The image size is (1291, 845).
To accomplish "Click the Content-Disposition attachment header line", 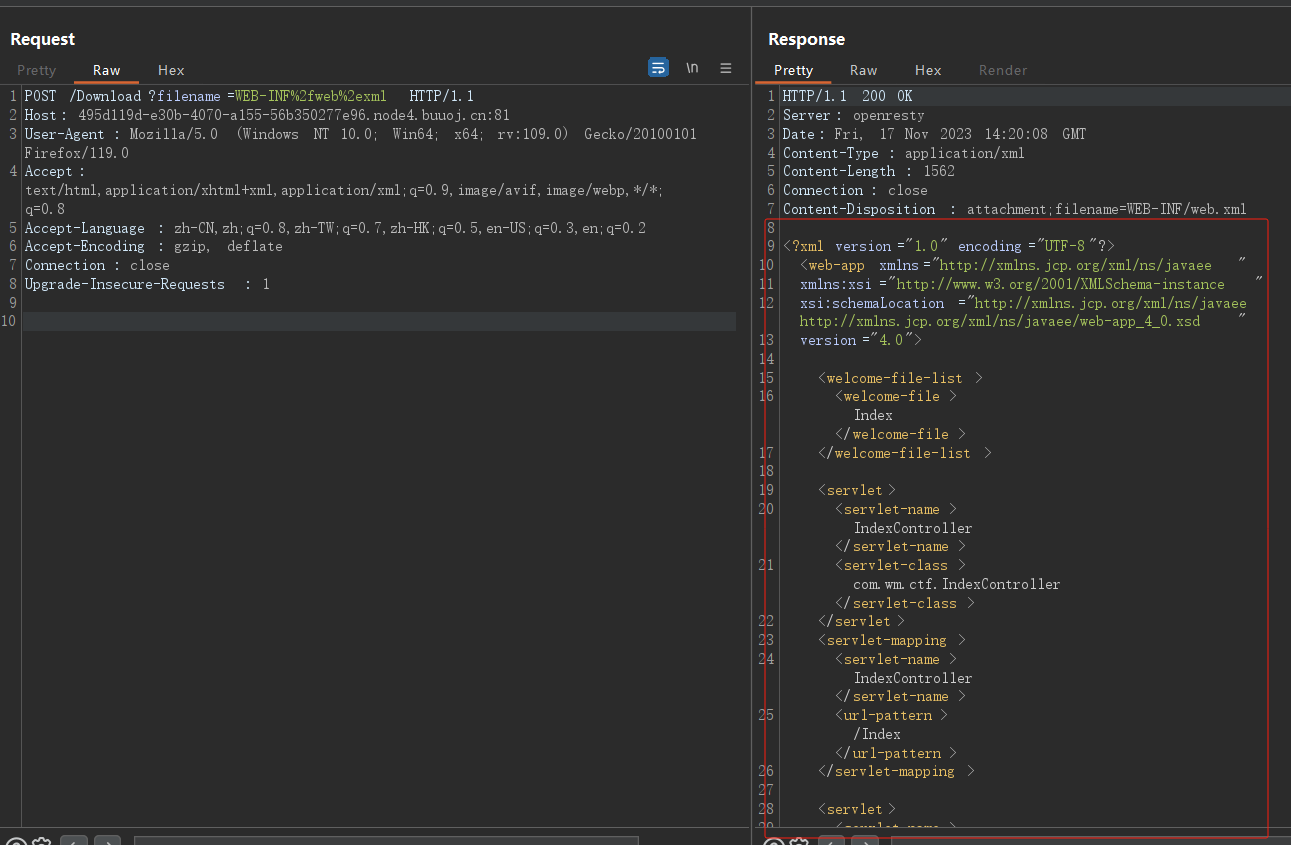I will (1014, 209).
